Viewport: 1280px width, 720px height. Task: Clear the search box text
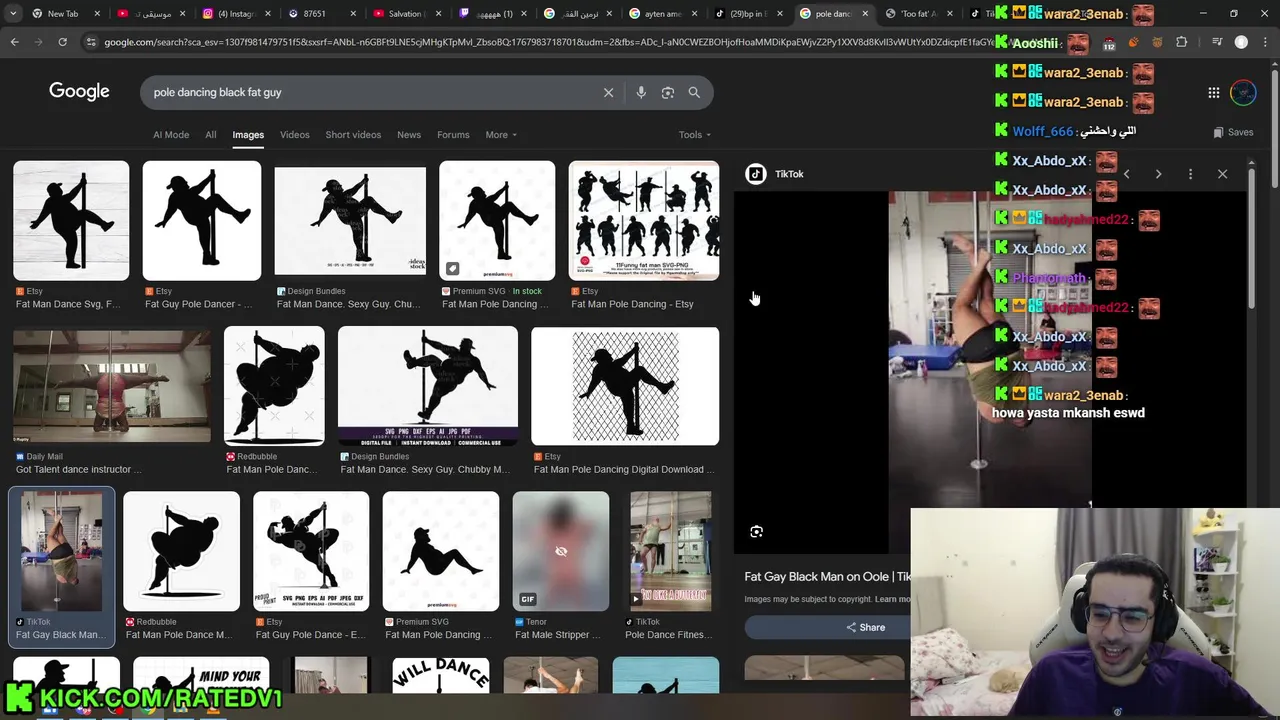coord(608,92)
